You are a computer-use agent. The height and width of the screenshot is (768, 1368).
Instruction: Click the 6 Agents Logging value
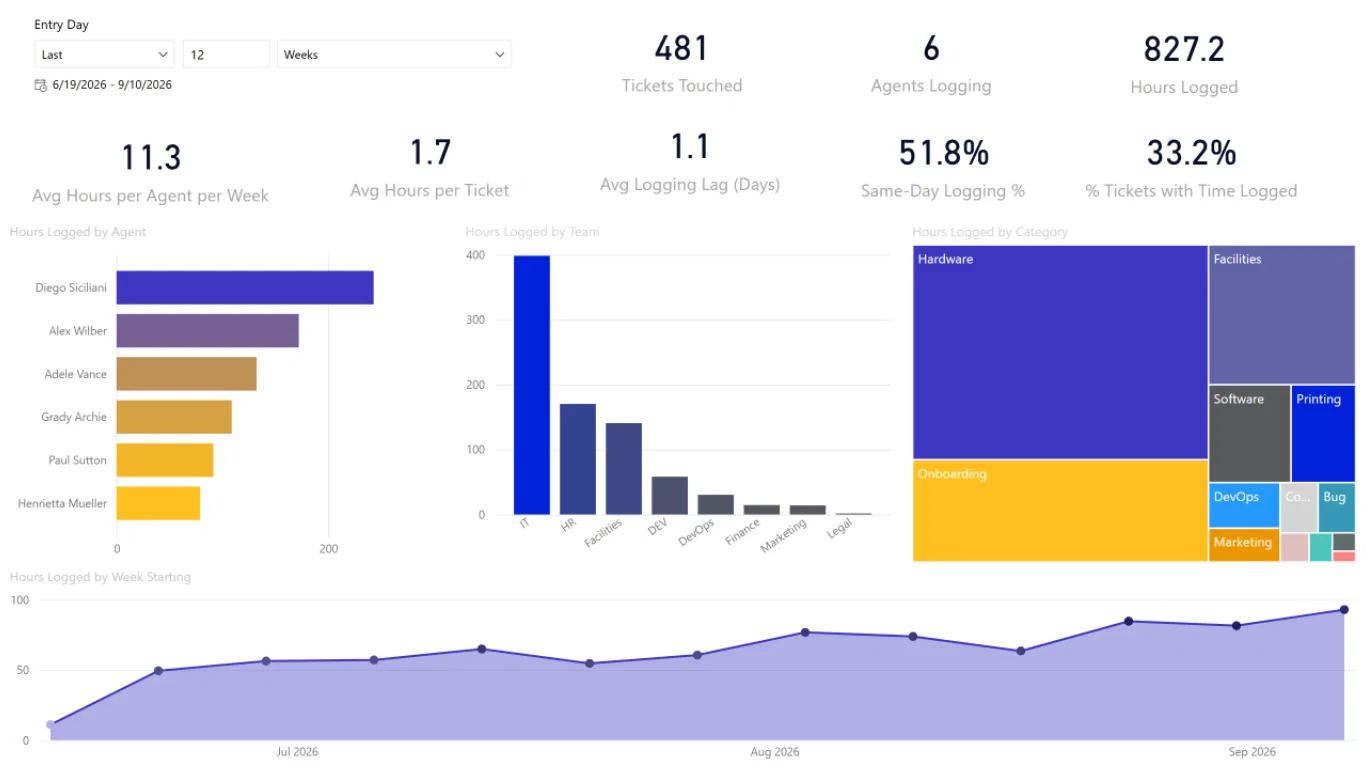click(931, 48)
